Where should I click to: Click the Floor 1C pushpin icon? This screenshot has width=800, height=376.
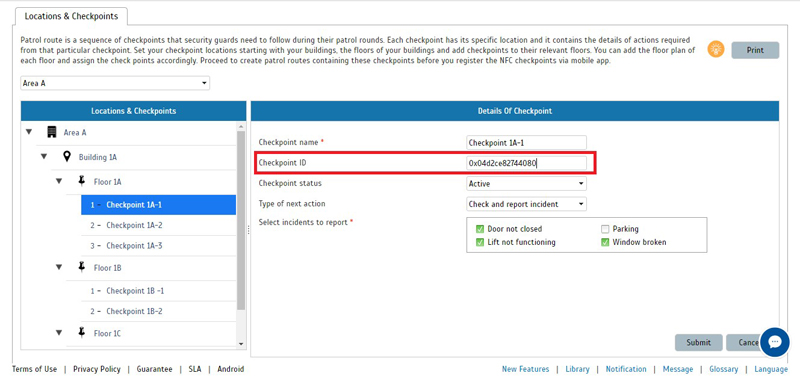tap(82, 333)
